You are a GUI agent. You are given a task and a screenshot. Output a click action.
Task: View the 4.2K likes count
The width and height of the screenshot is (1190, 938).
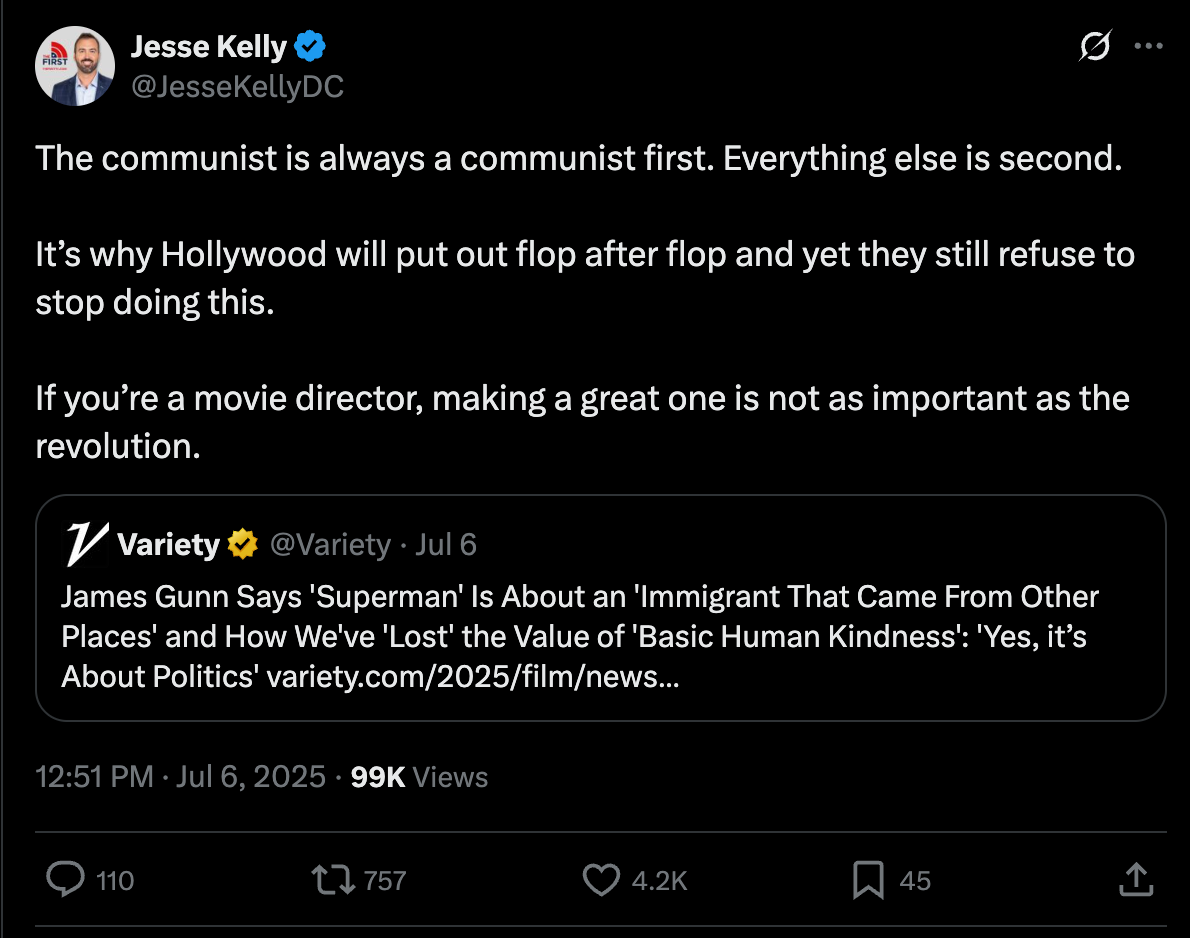658,880
